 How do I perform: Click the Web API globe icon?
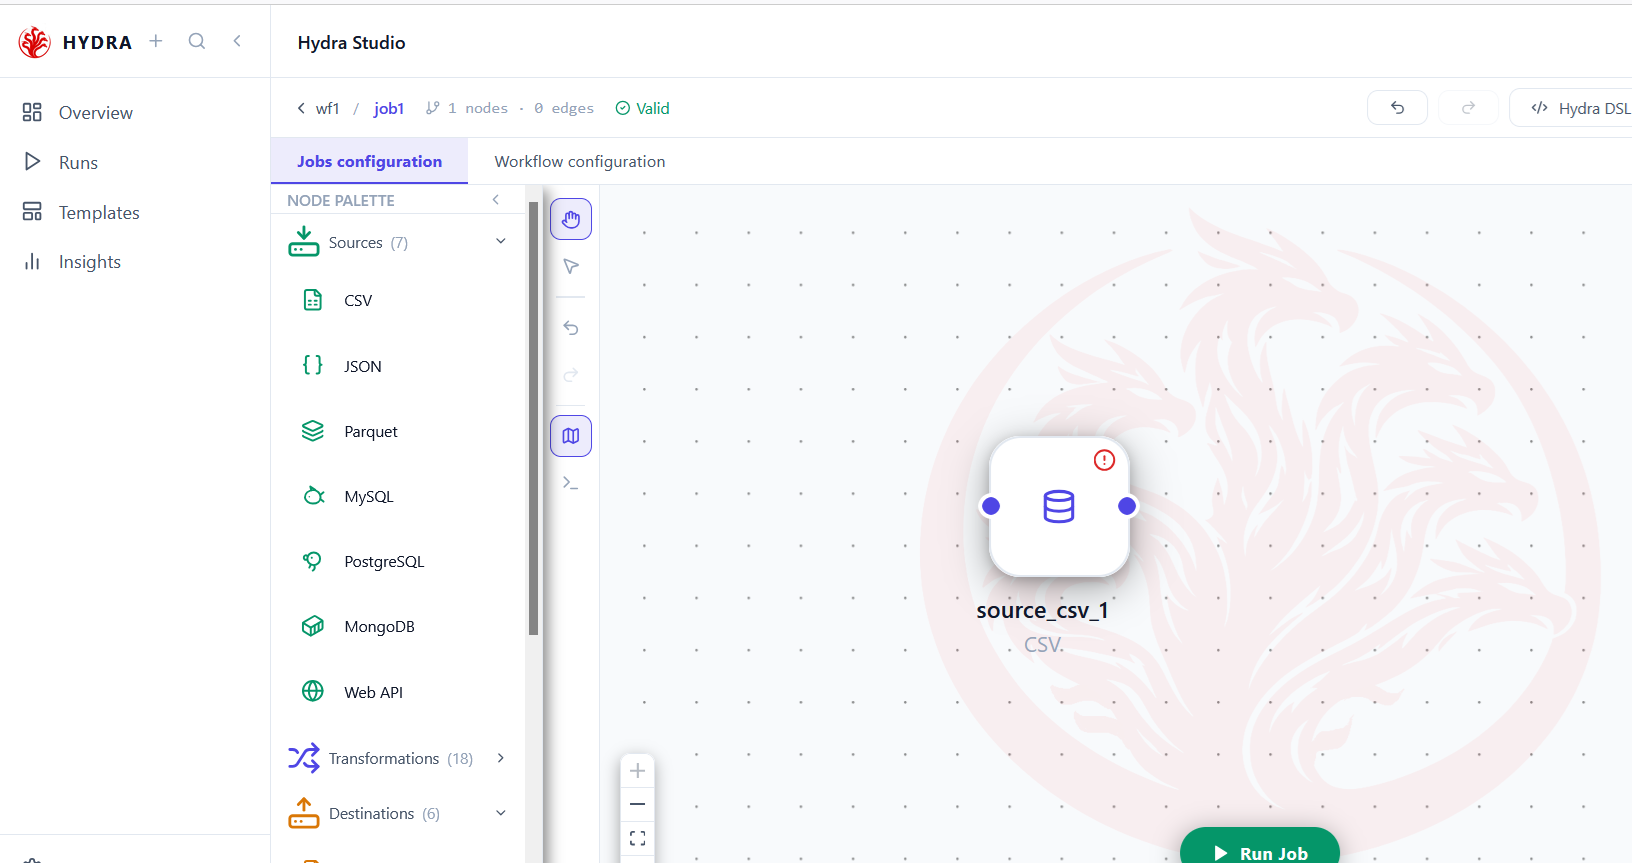click(313, 691)
